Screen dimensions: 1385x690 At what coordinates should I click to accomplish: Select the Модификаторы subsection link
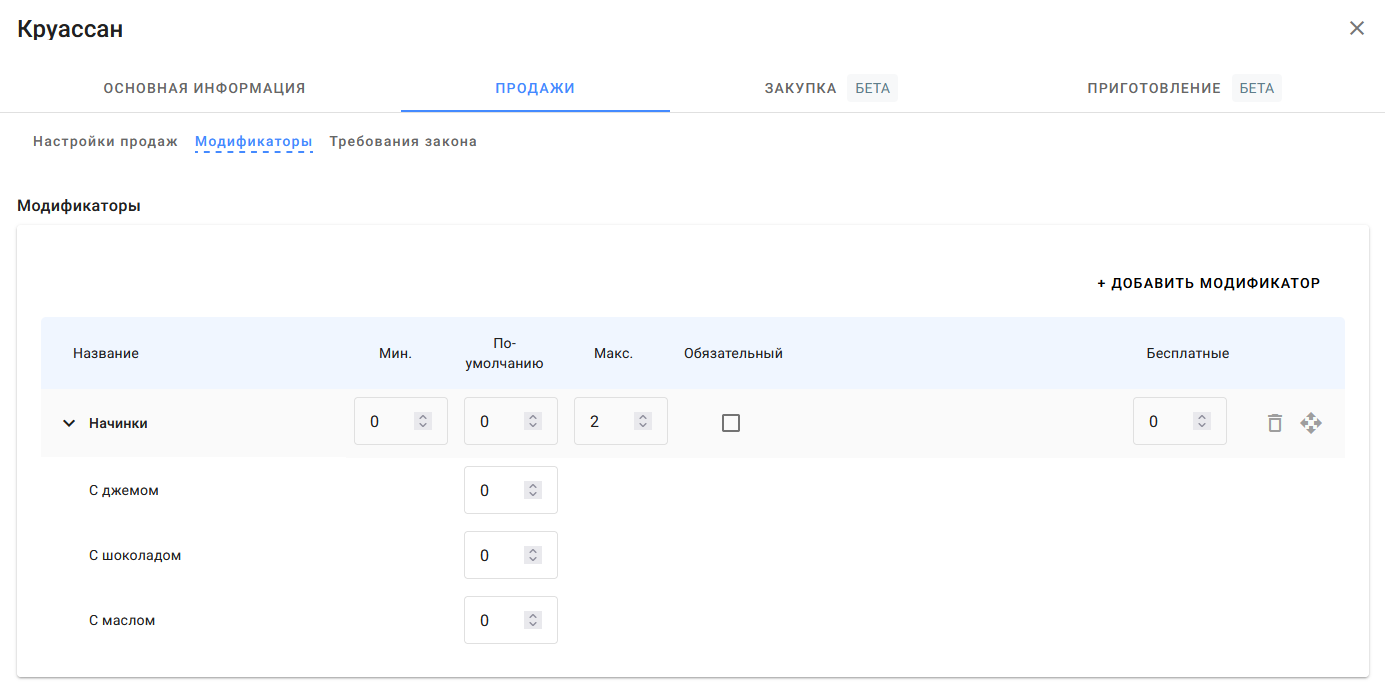tap(253, 141)
